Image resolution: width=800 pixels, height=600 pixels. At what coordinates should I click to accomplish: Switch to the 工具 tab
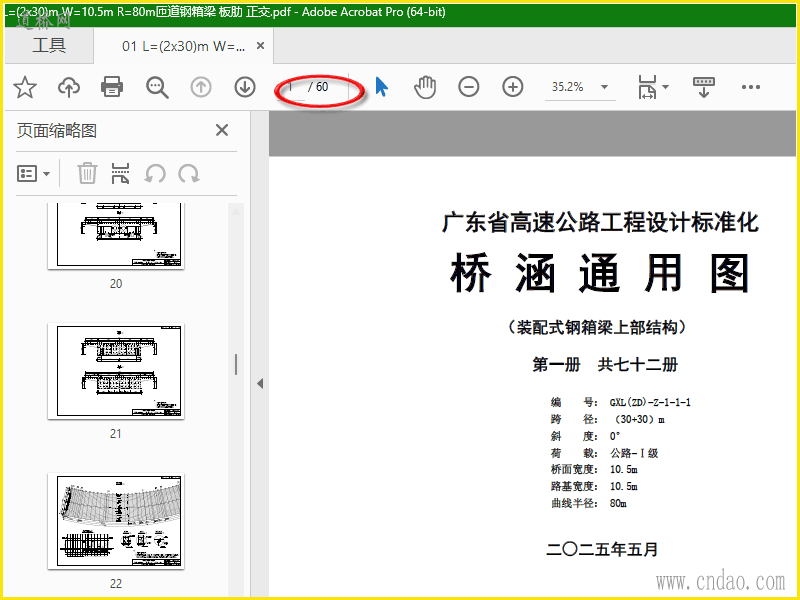click(x=49, y=45)
